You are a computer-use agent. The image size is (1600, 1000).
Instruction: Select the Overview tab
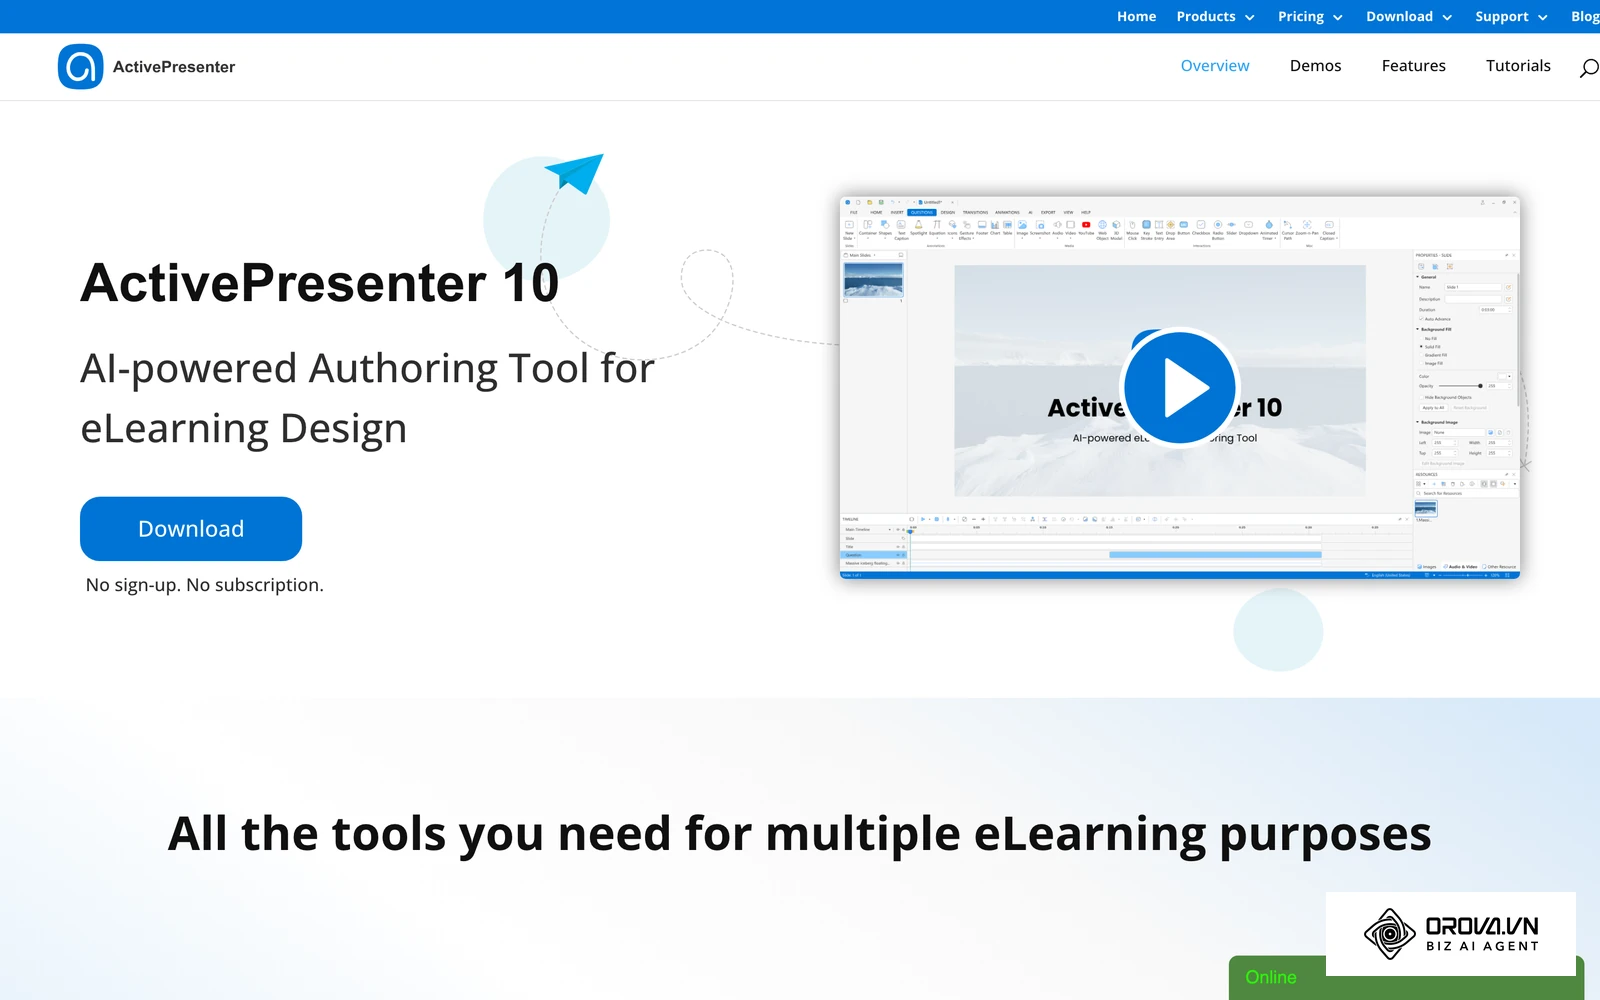(1215, 66)
